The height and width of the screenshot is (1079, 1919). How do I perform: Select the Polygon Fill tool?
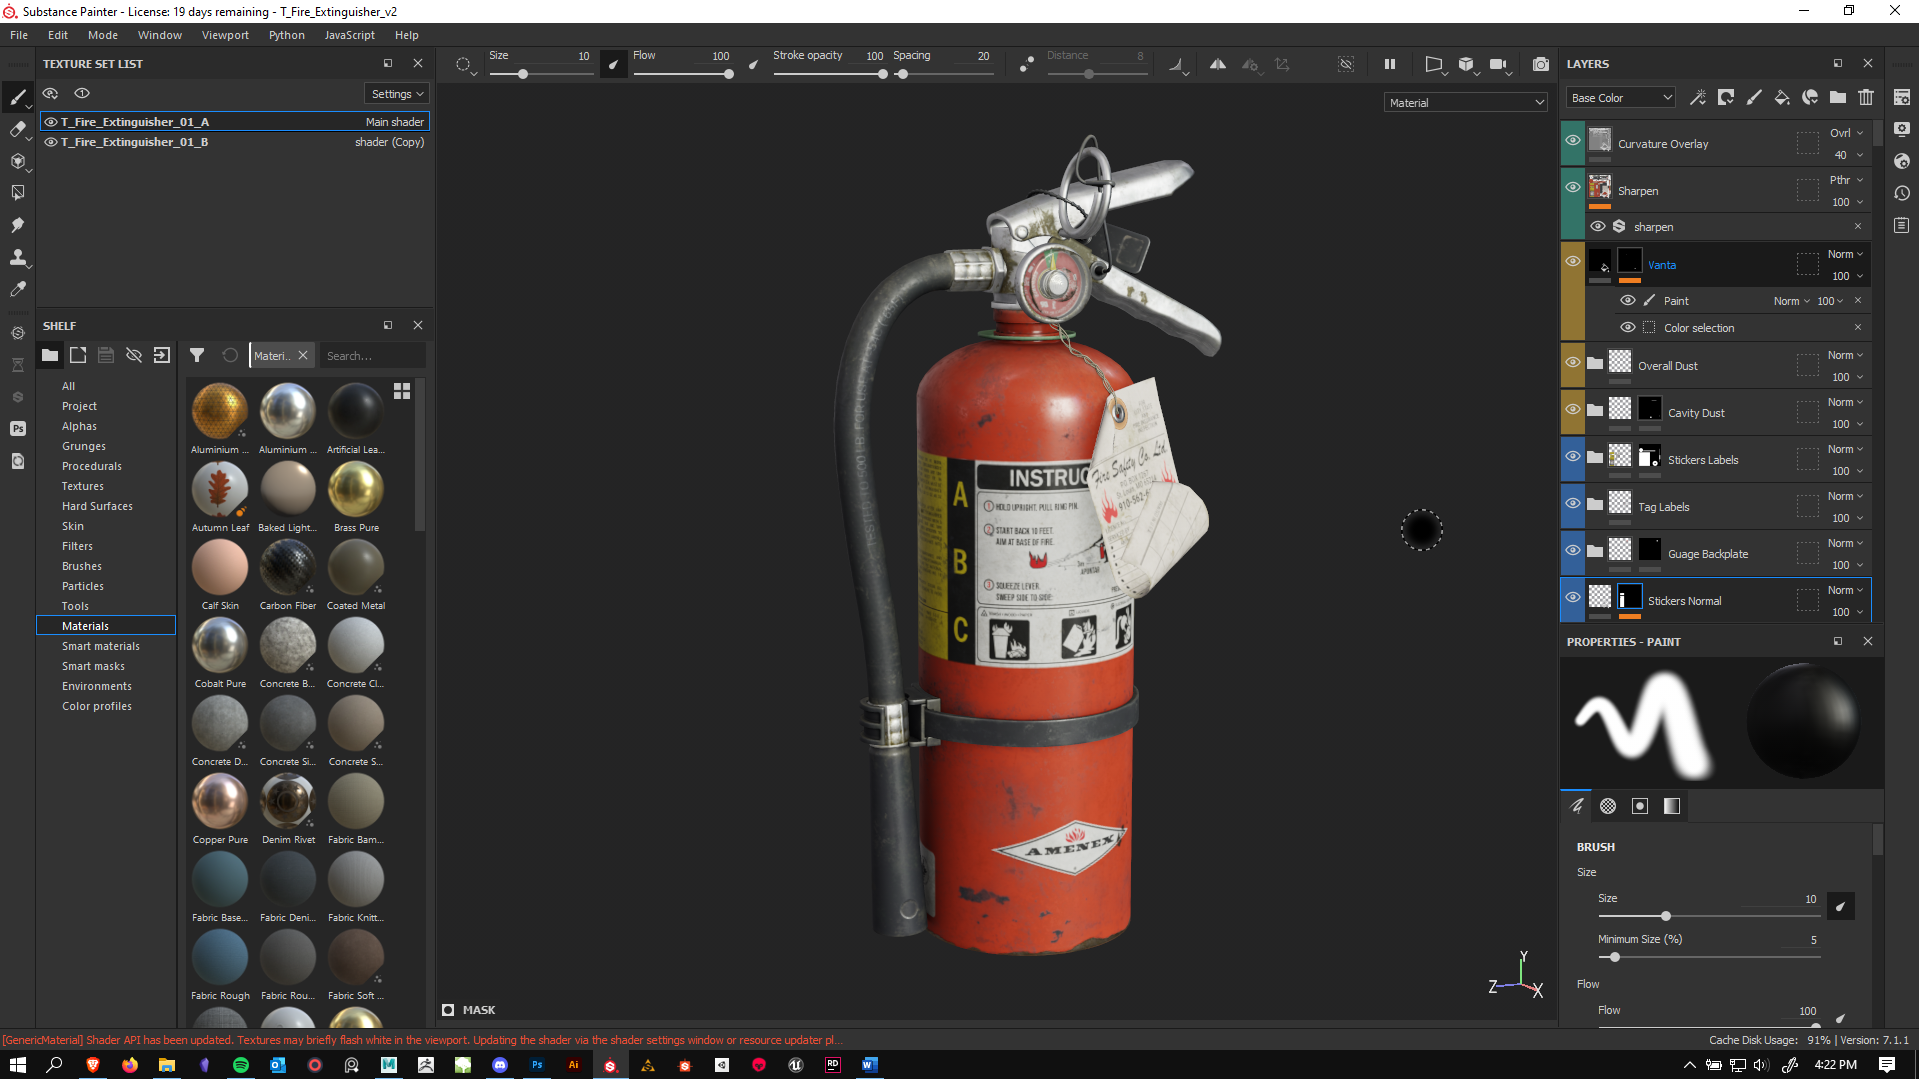point(17,192)
